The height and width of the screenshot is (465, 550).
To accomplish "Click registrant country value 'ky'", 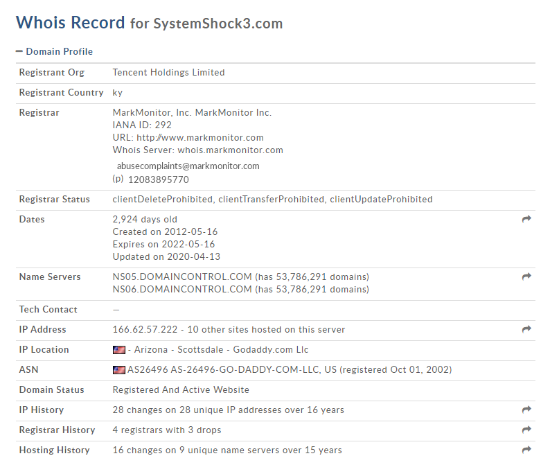I will pos(118,93).
